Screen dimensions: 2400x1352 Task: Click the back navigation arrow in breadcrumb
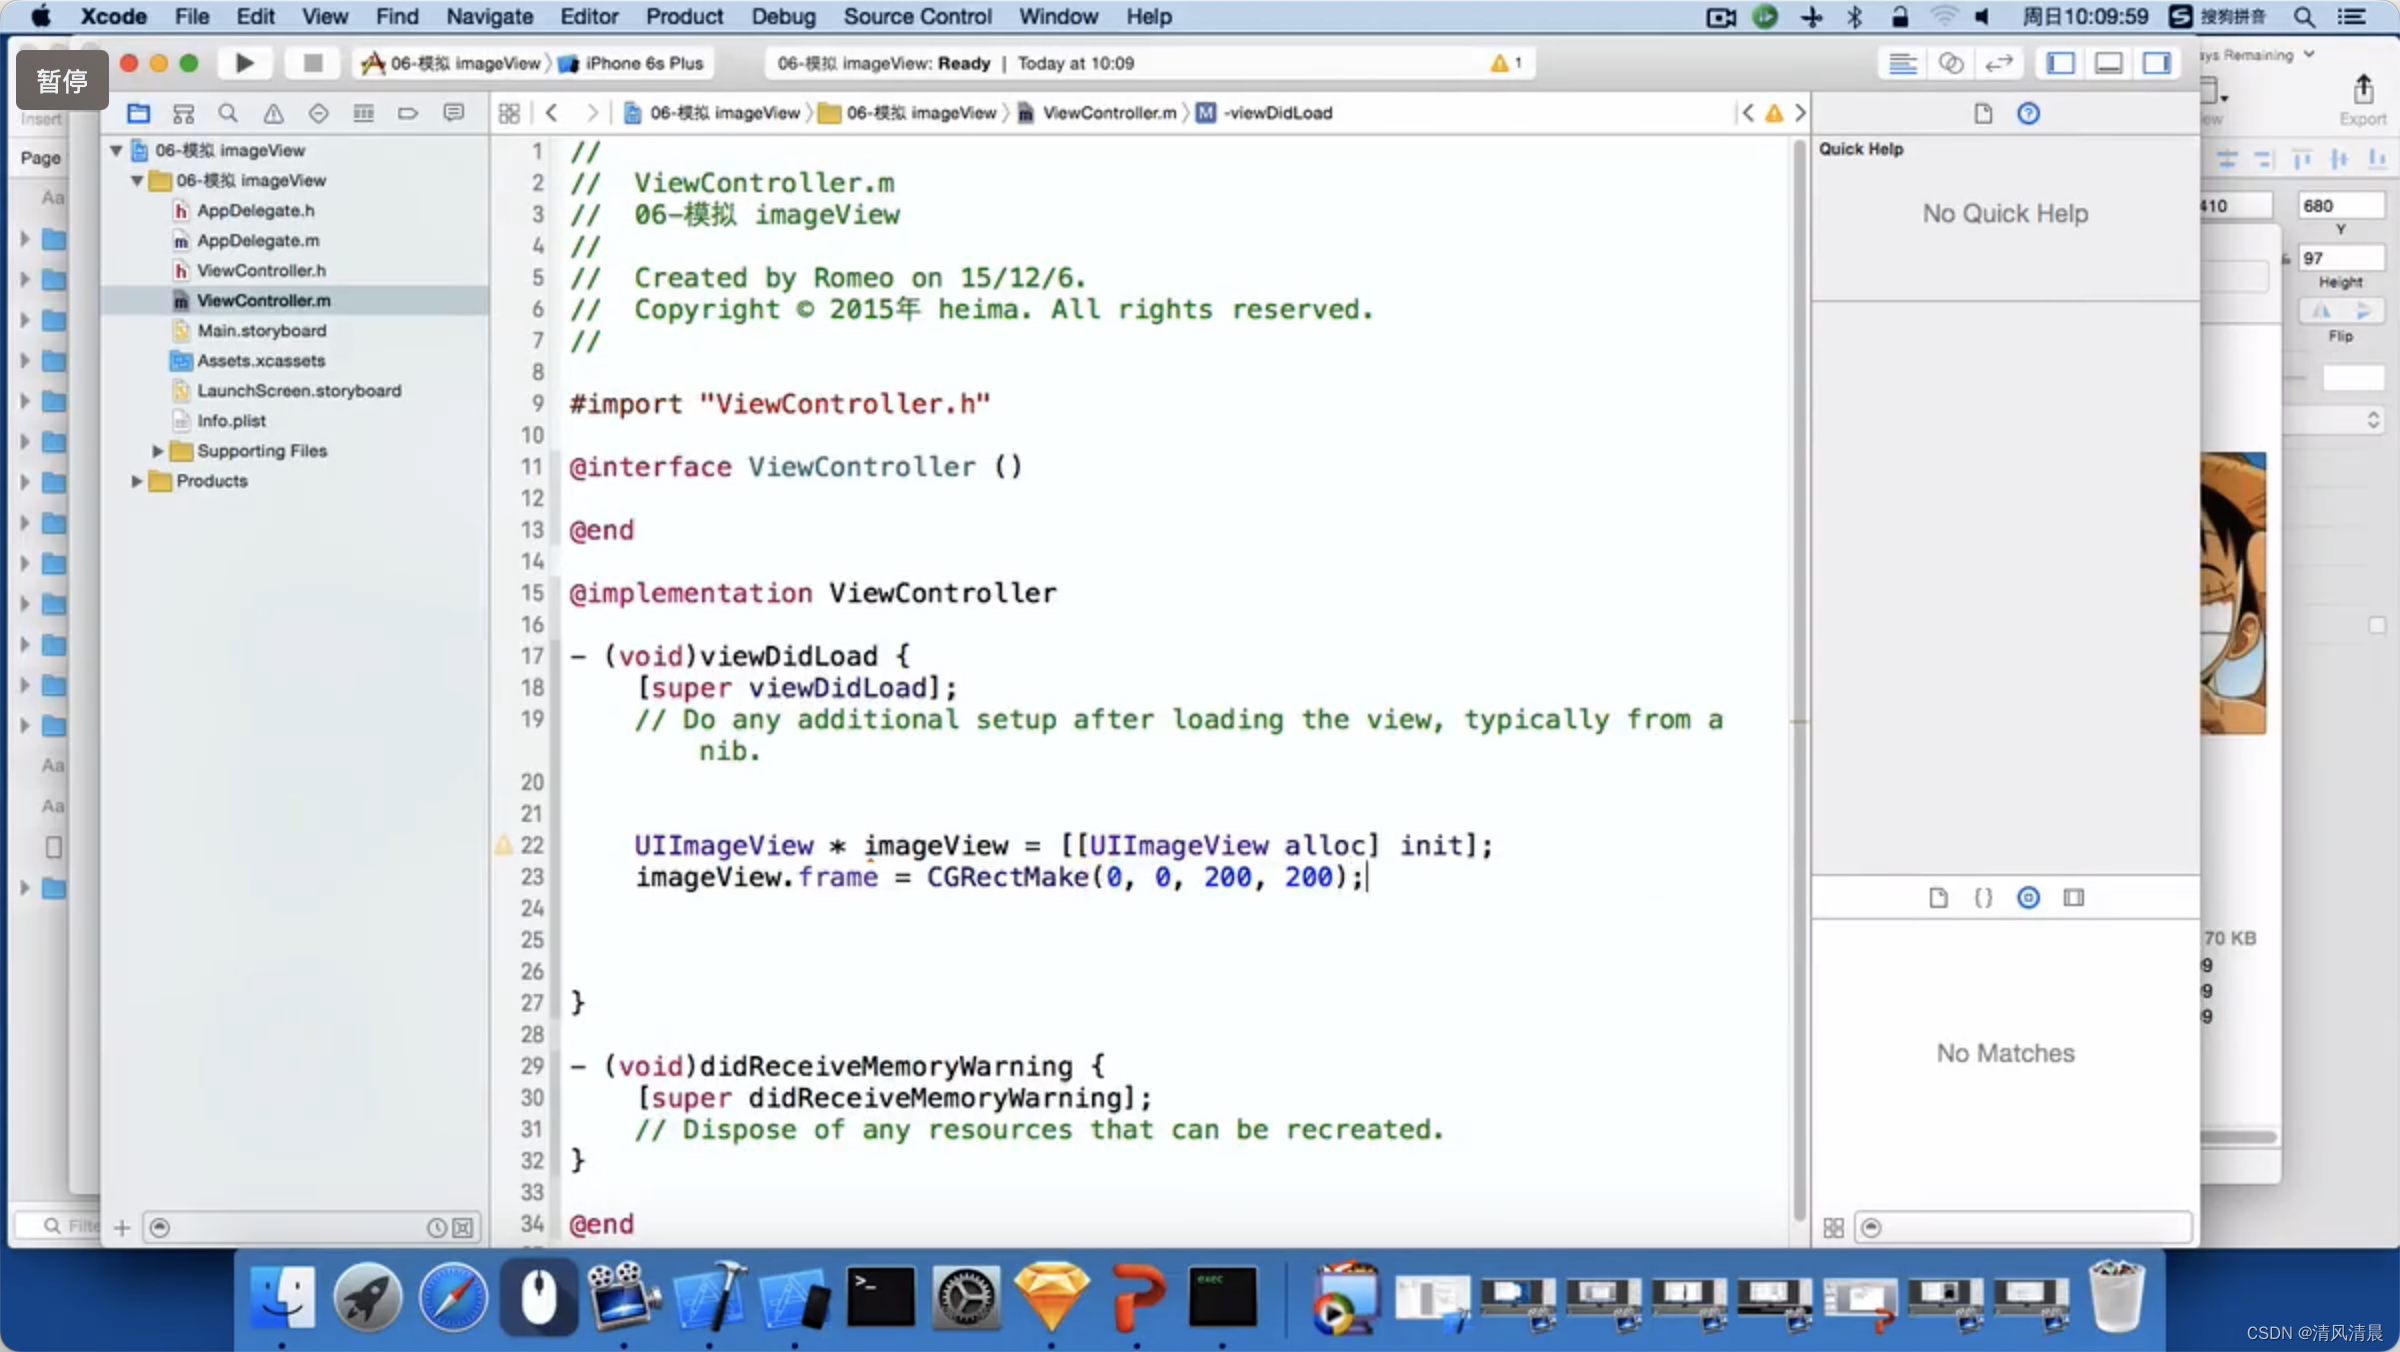click(552, 112)
